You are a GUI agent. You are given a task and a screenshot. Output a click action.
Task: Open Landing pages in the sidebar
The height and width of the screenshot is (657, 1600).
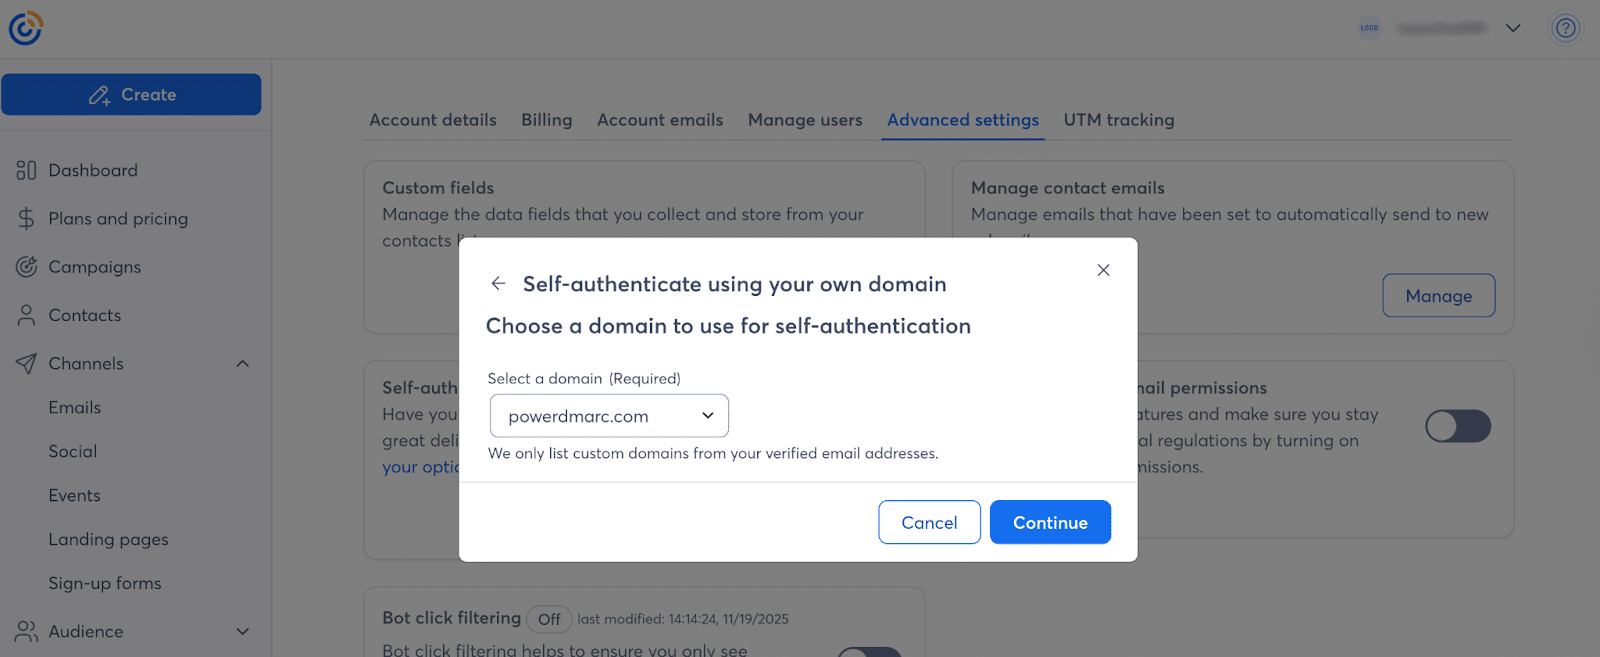pyautogui.click(x=108, y=540)
